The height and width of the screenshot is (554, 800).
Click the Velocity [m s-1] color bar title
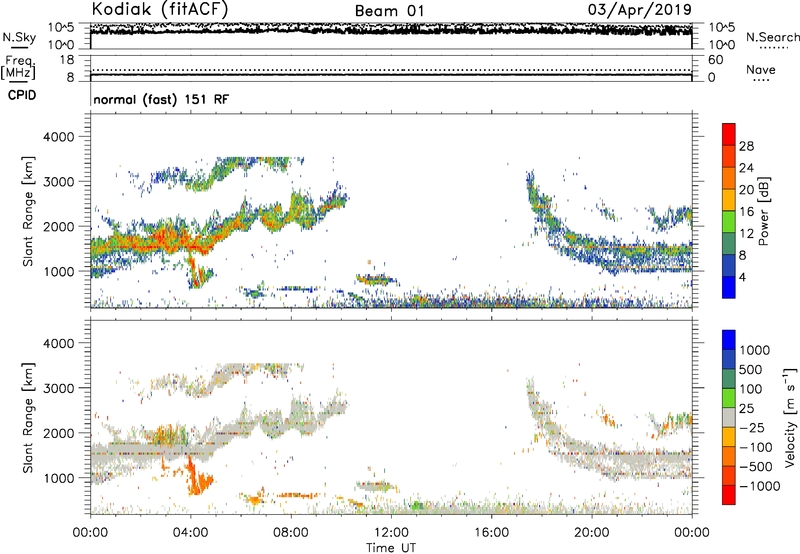(x=790, y=417)
